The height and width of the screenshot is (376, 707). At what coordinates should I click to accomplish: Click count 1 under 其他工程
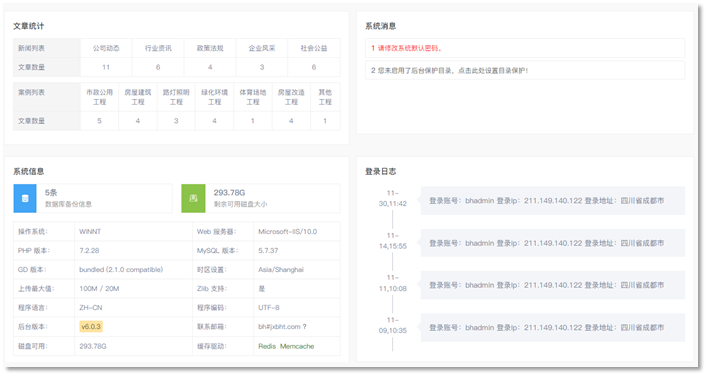(325, 121)
